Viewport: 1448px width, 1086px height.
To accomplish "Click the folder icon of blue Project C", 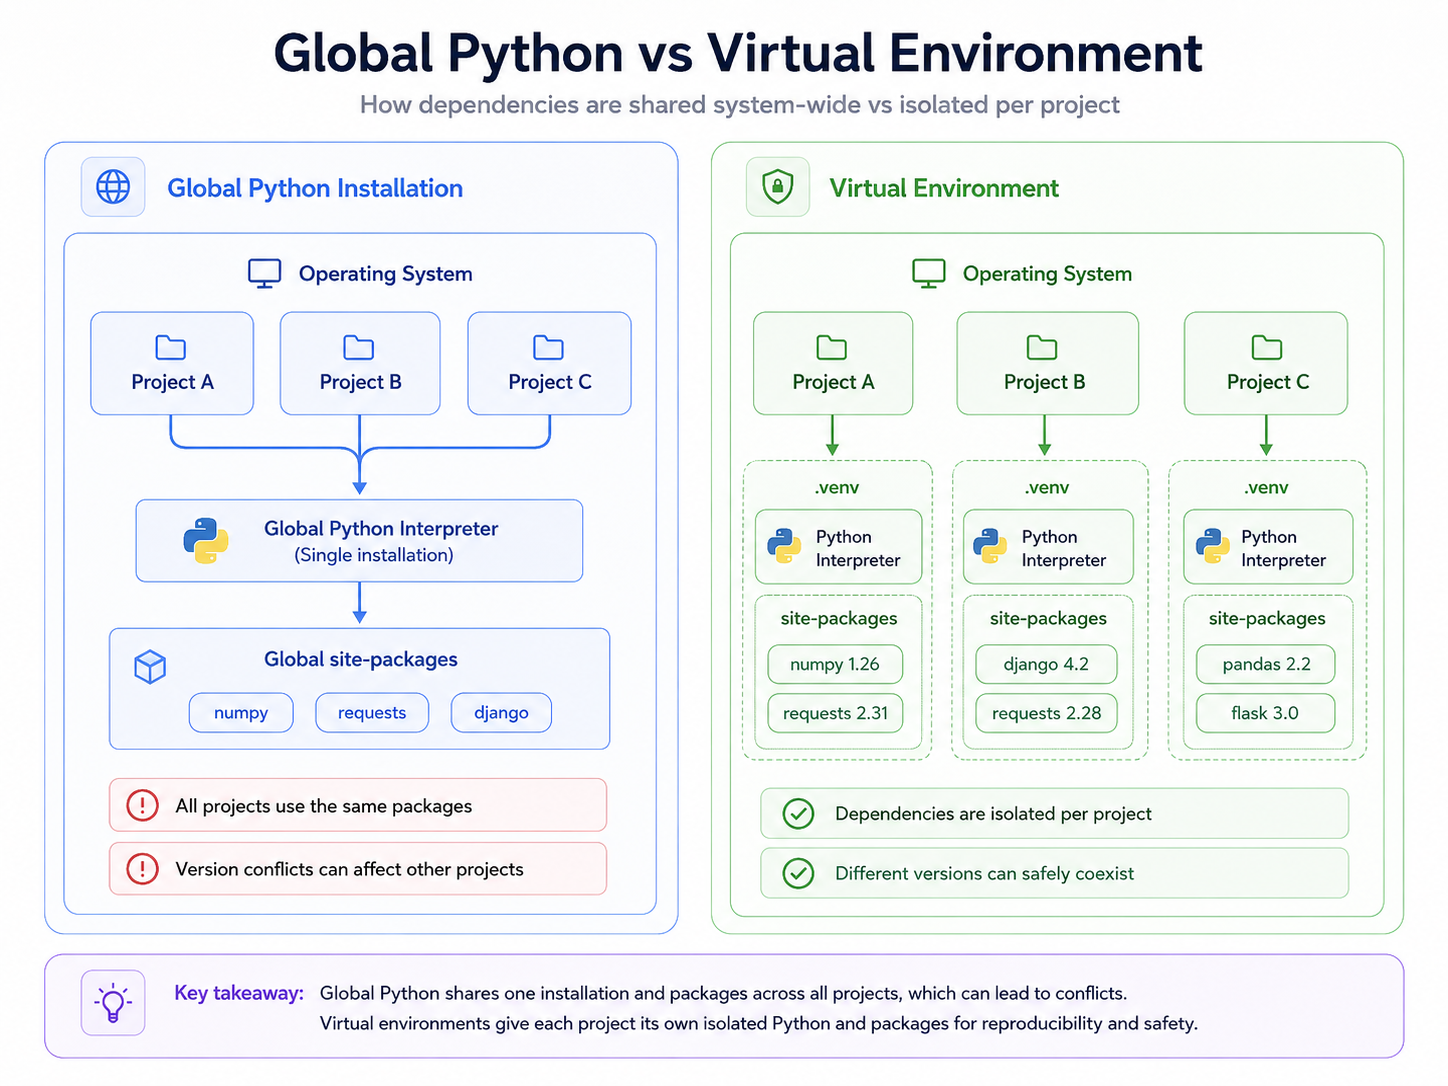I will tap(548, 348).
